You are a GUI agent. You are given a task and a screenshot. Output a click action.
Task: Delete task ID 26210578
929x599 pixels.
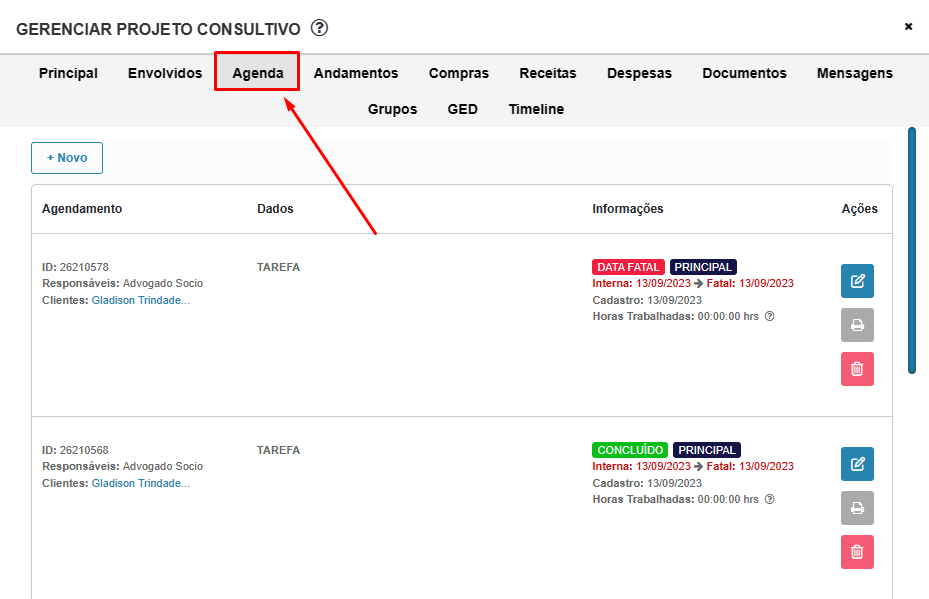point(857,369)
